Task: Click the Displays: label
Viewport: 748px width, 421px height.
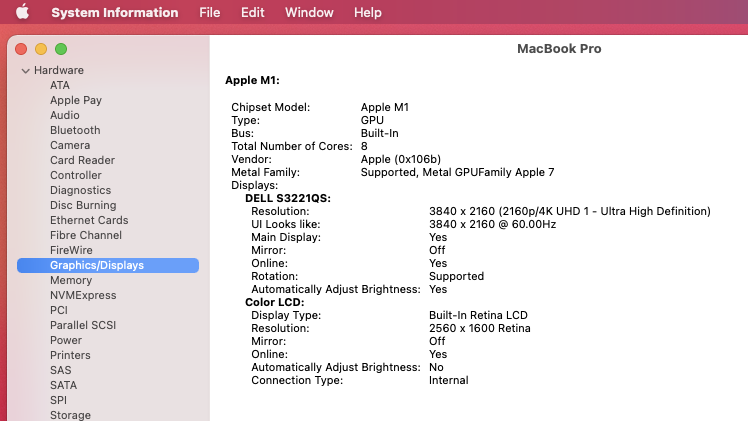Action: coord(255,185)
